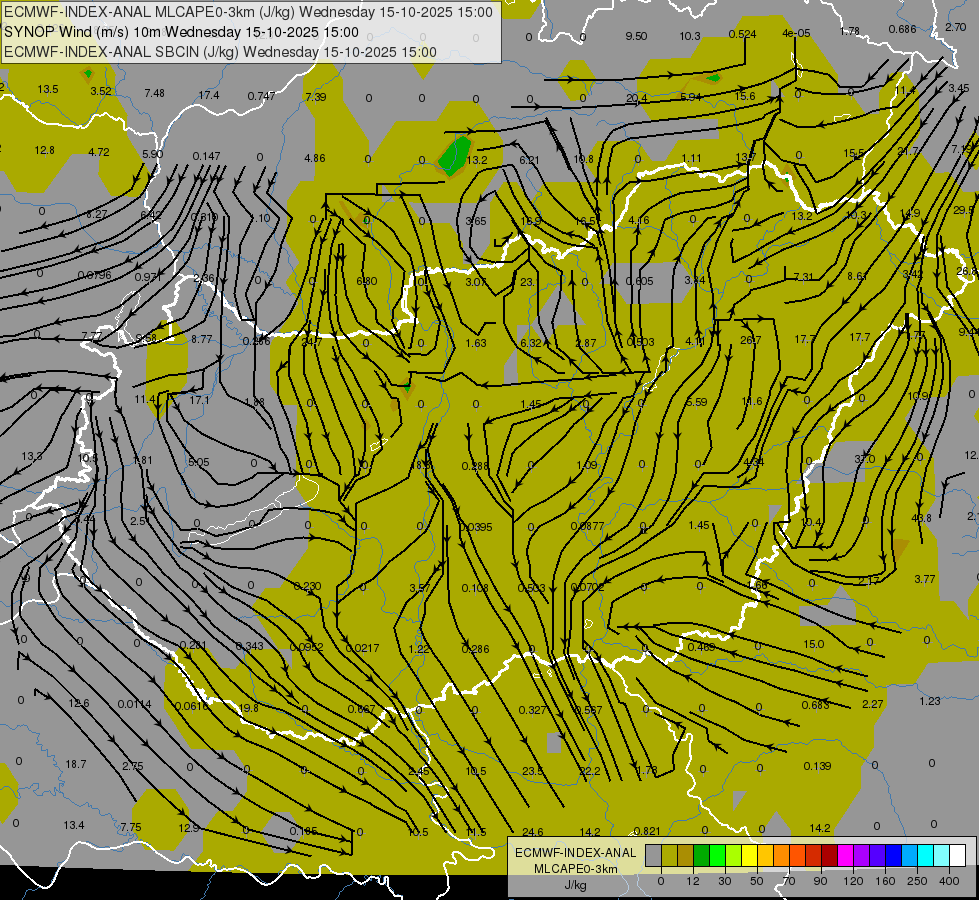
Task: Click the map value 9.50
Action: 636,36
